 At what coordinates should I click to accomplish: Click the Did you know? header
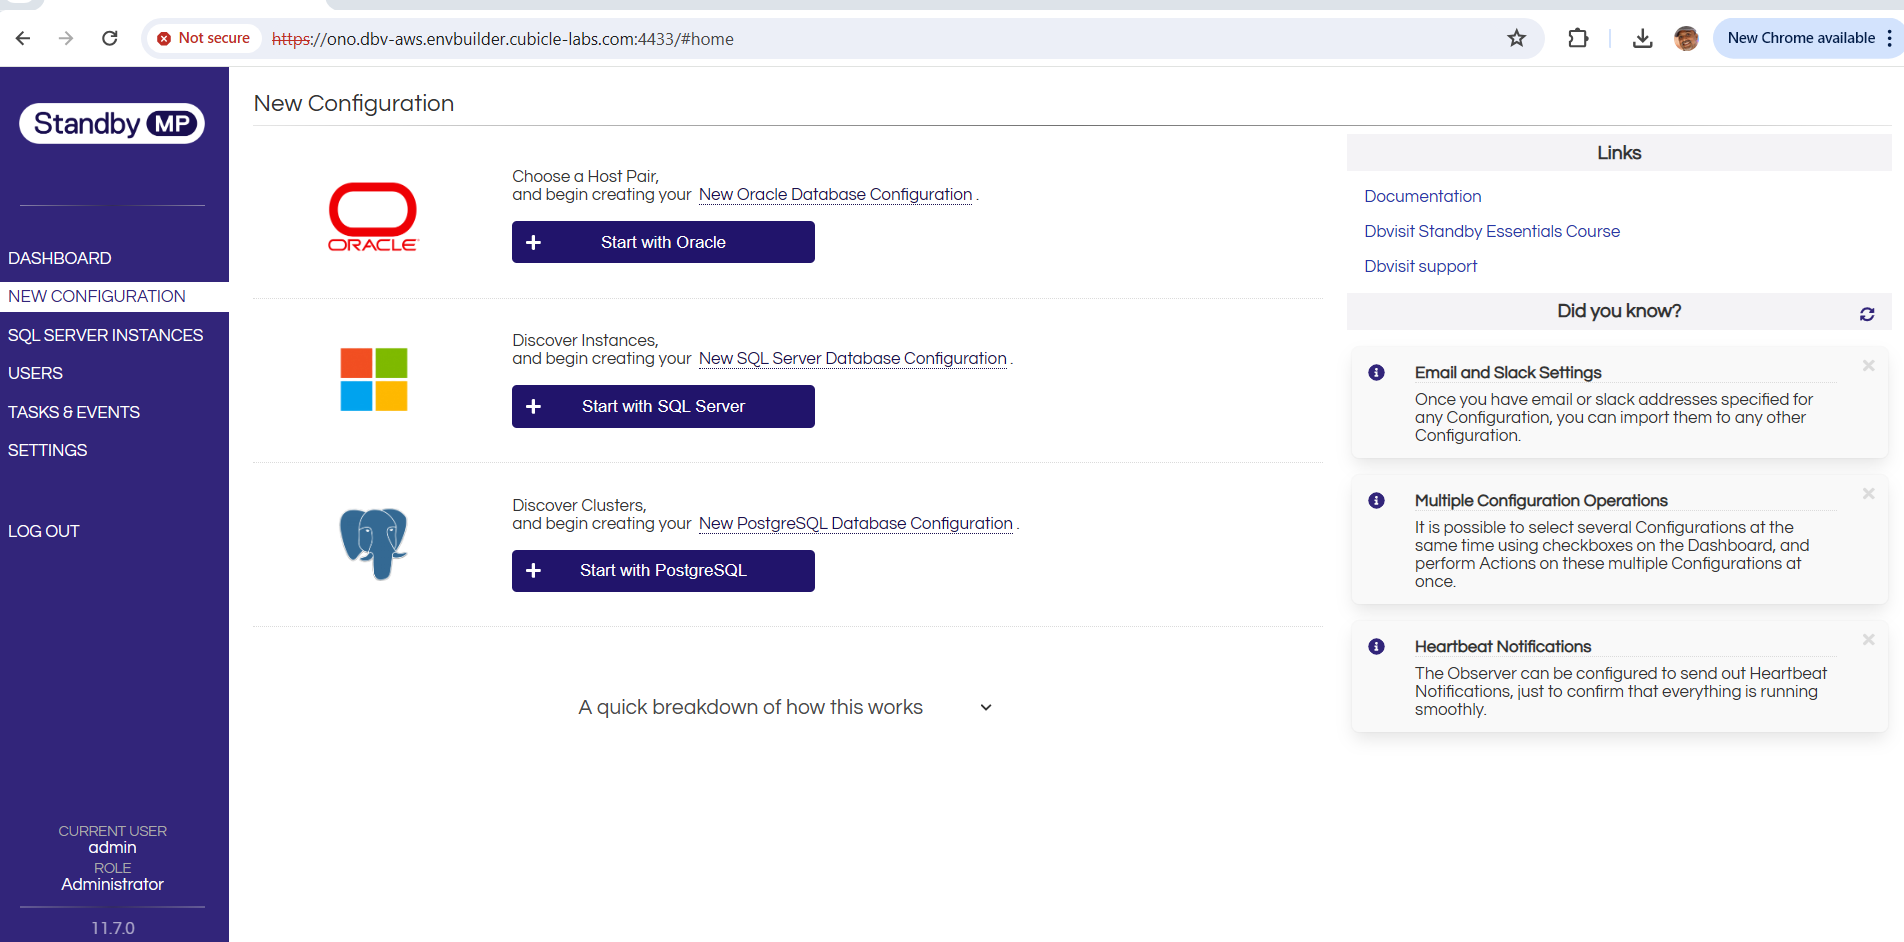click(x=1619, y=311)
